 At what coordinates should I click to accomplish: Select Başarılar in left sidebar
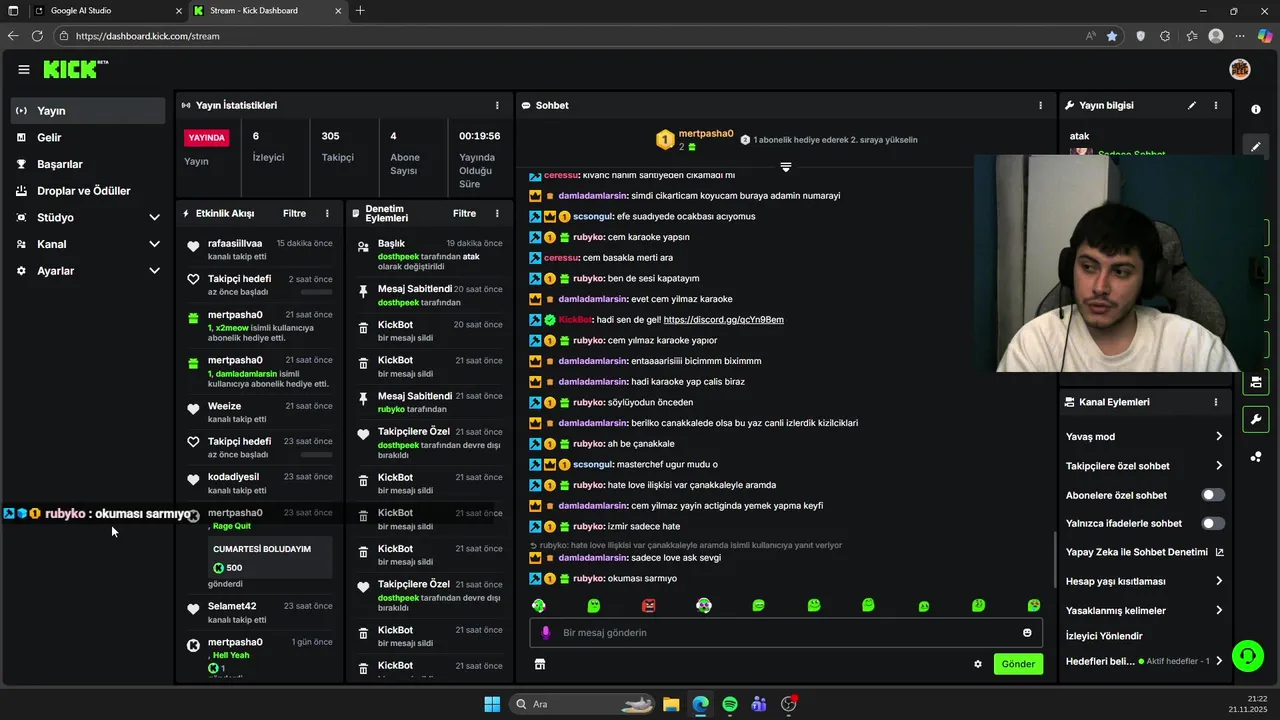click(x=88, y=164)
